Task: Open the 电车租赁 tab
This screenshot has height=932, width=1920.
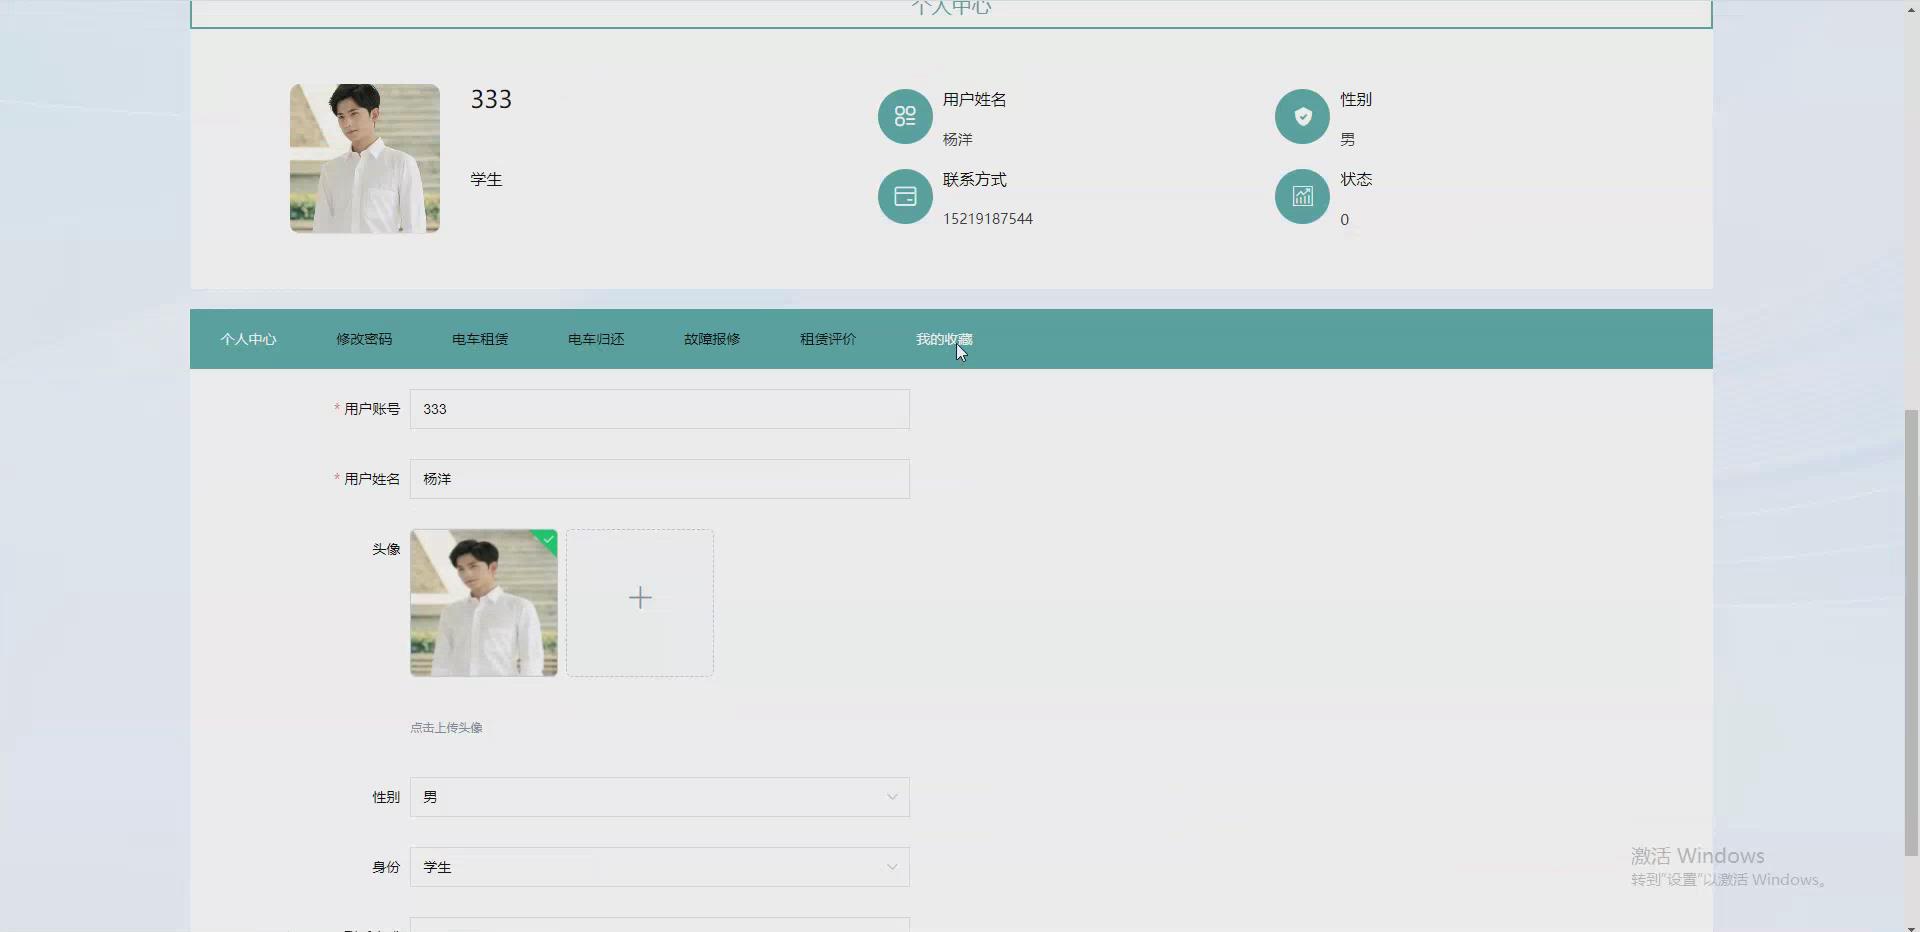Action: (x=480, y=339)
